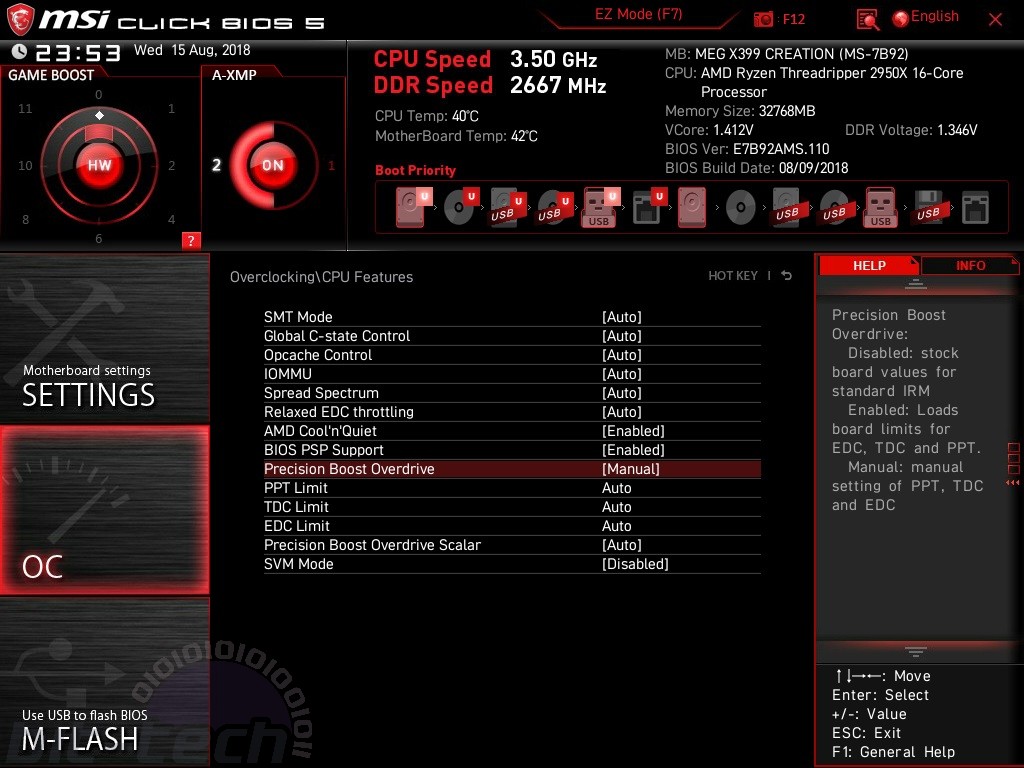Open the M-FLASH BIOS flashing section
1024x768 pixels.
(x=104, y=682)
